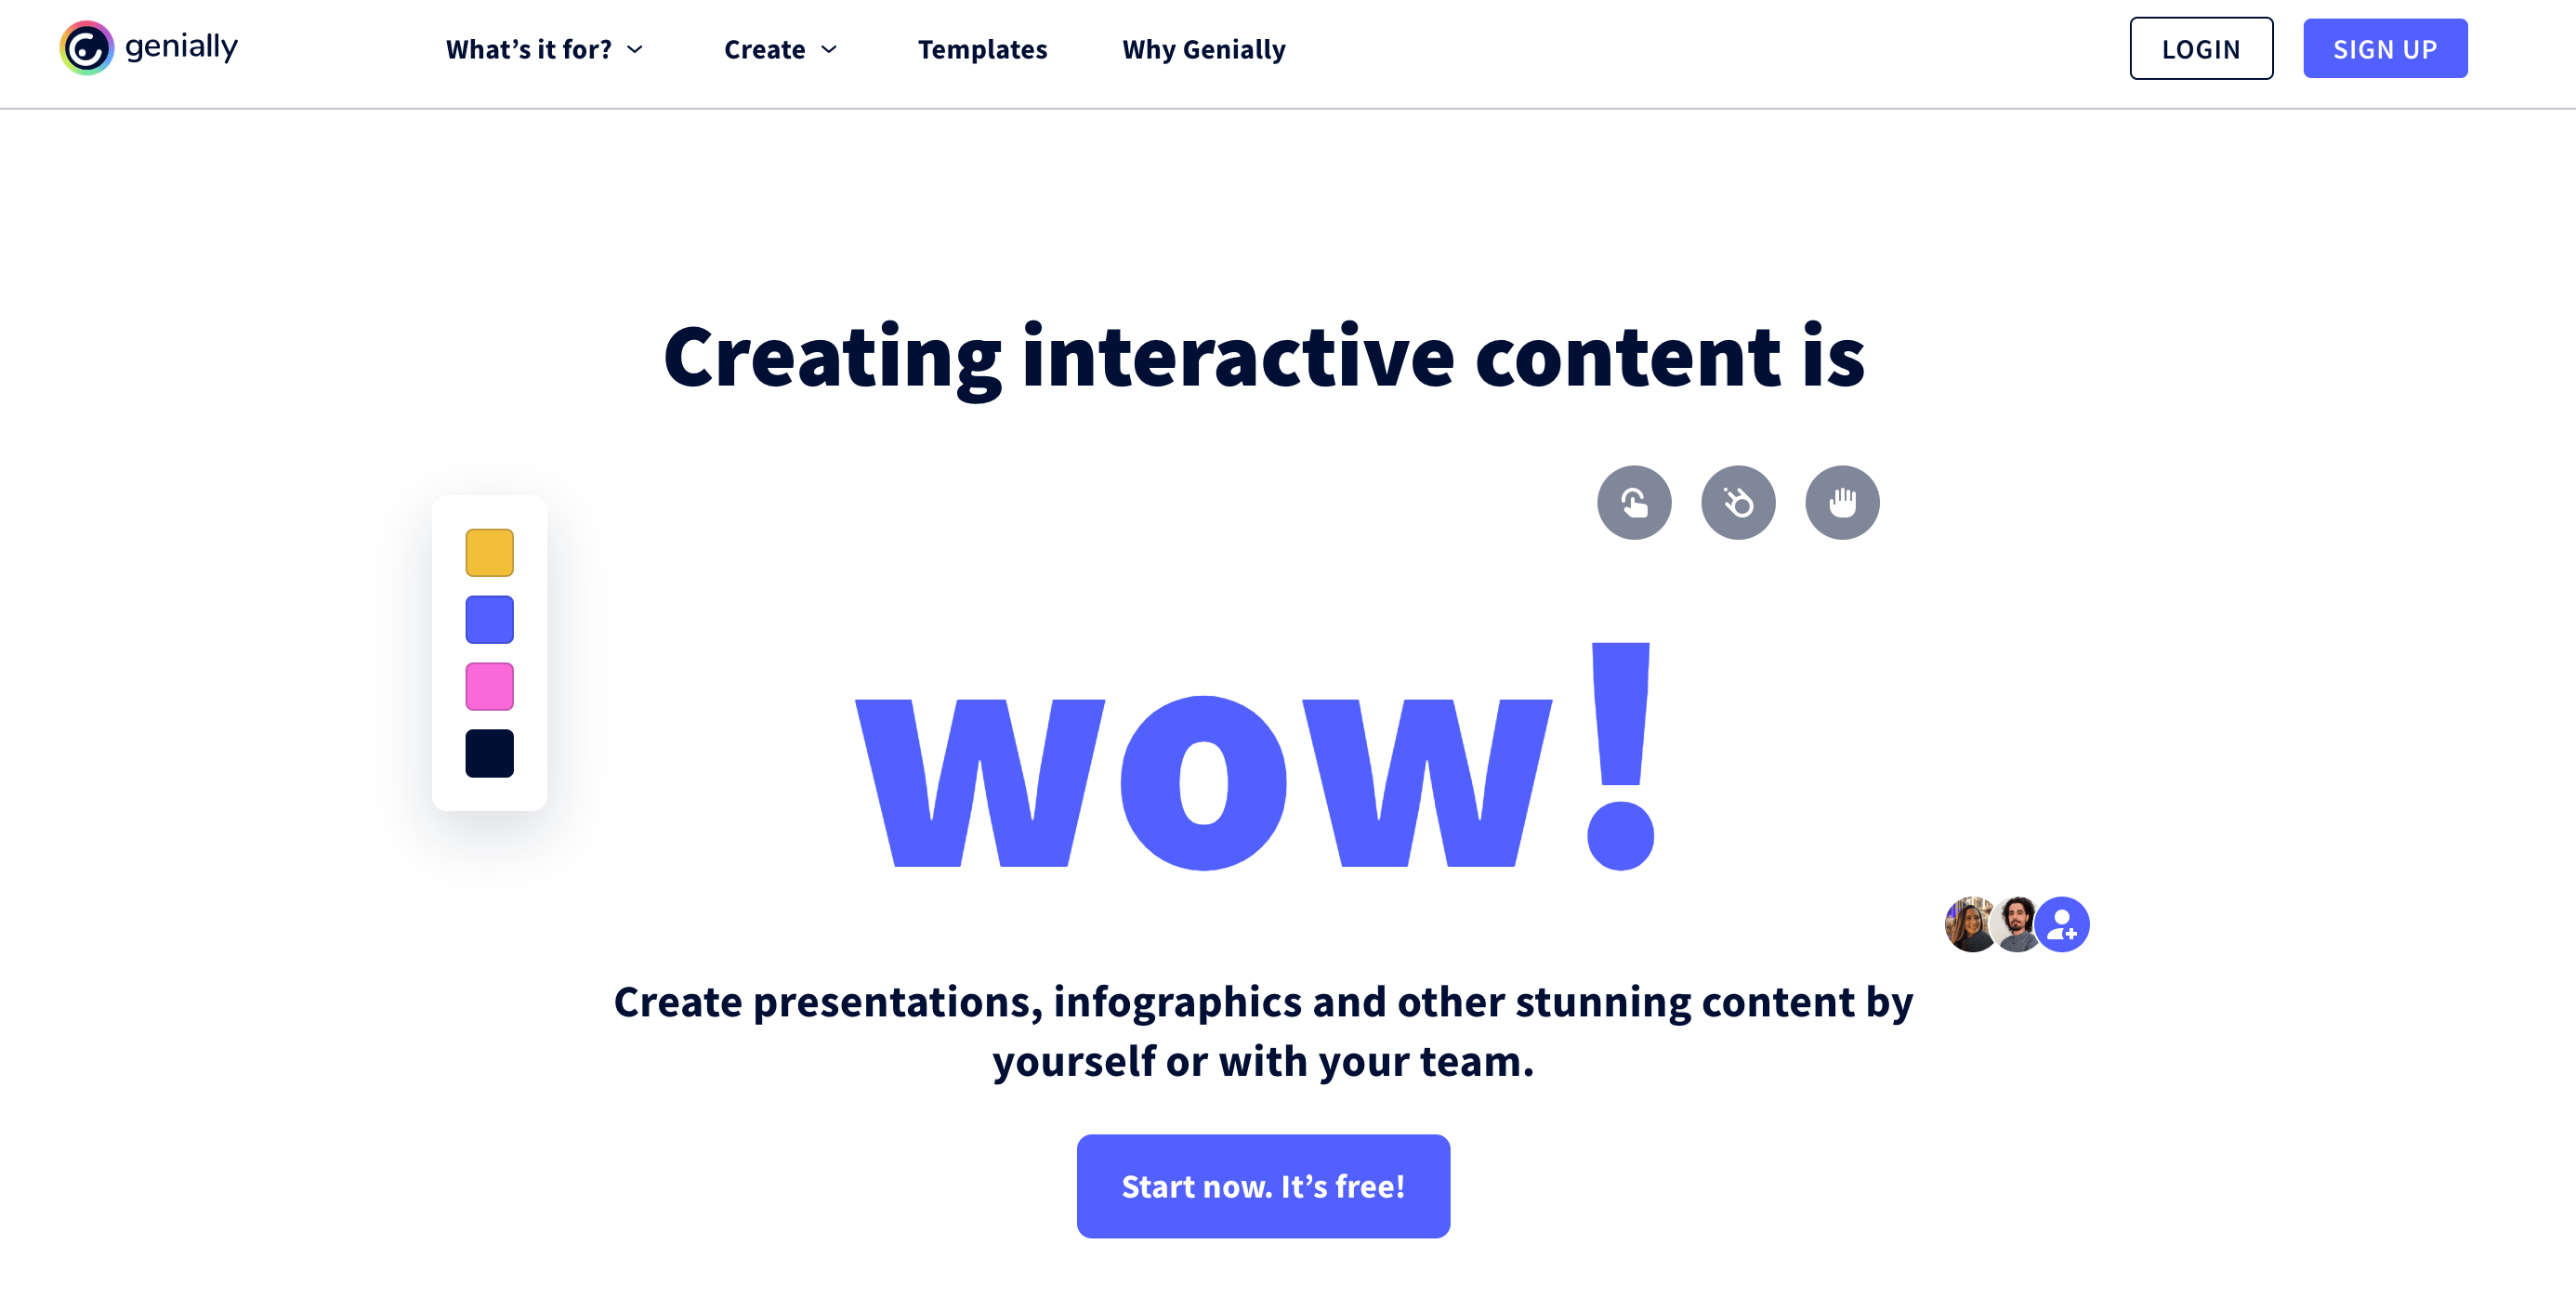Click the black color square

tap(490, 751)
